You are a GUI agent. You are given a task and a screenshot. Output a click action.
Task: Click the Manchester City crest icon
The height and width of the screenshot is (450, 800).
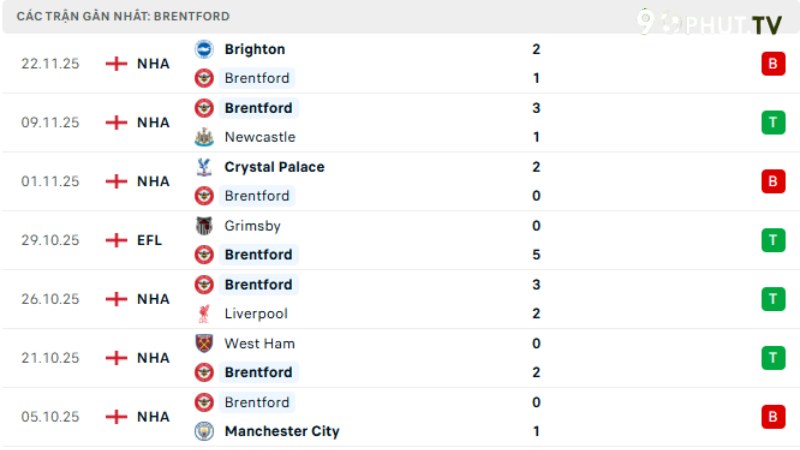[204, 431]
